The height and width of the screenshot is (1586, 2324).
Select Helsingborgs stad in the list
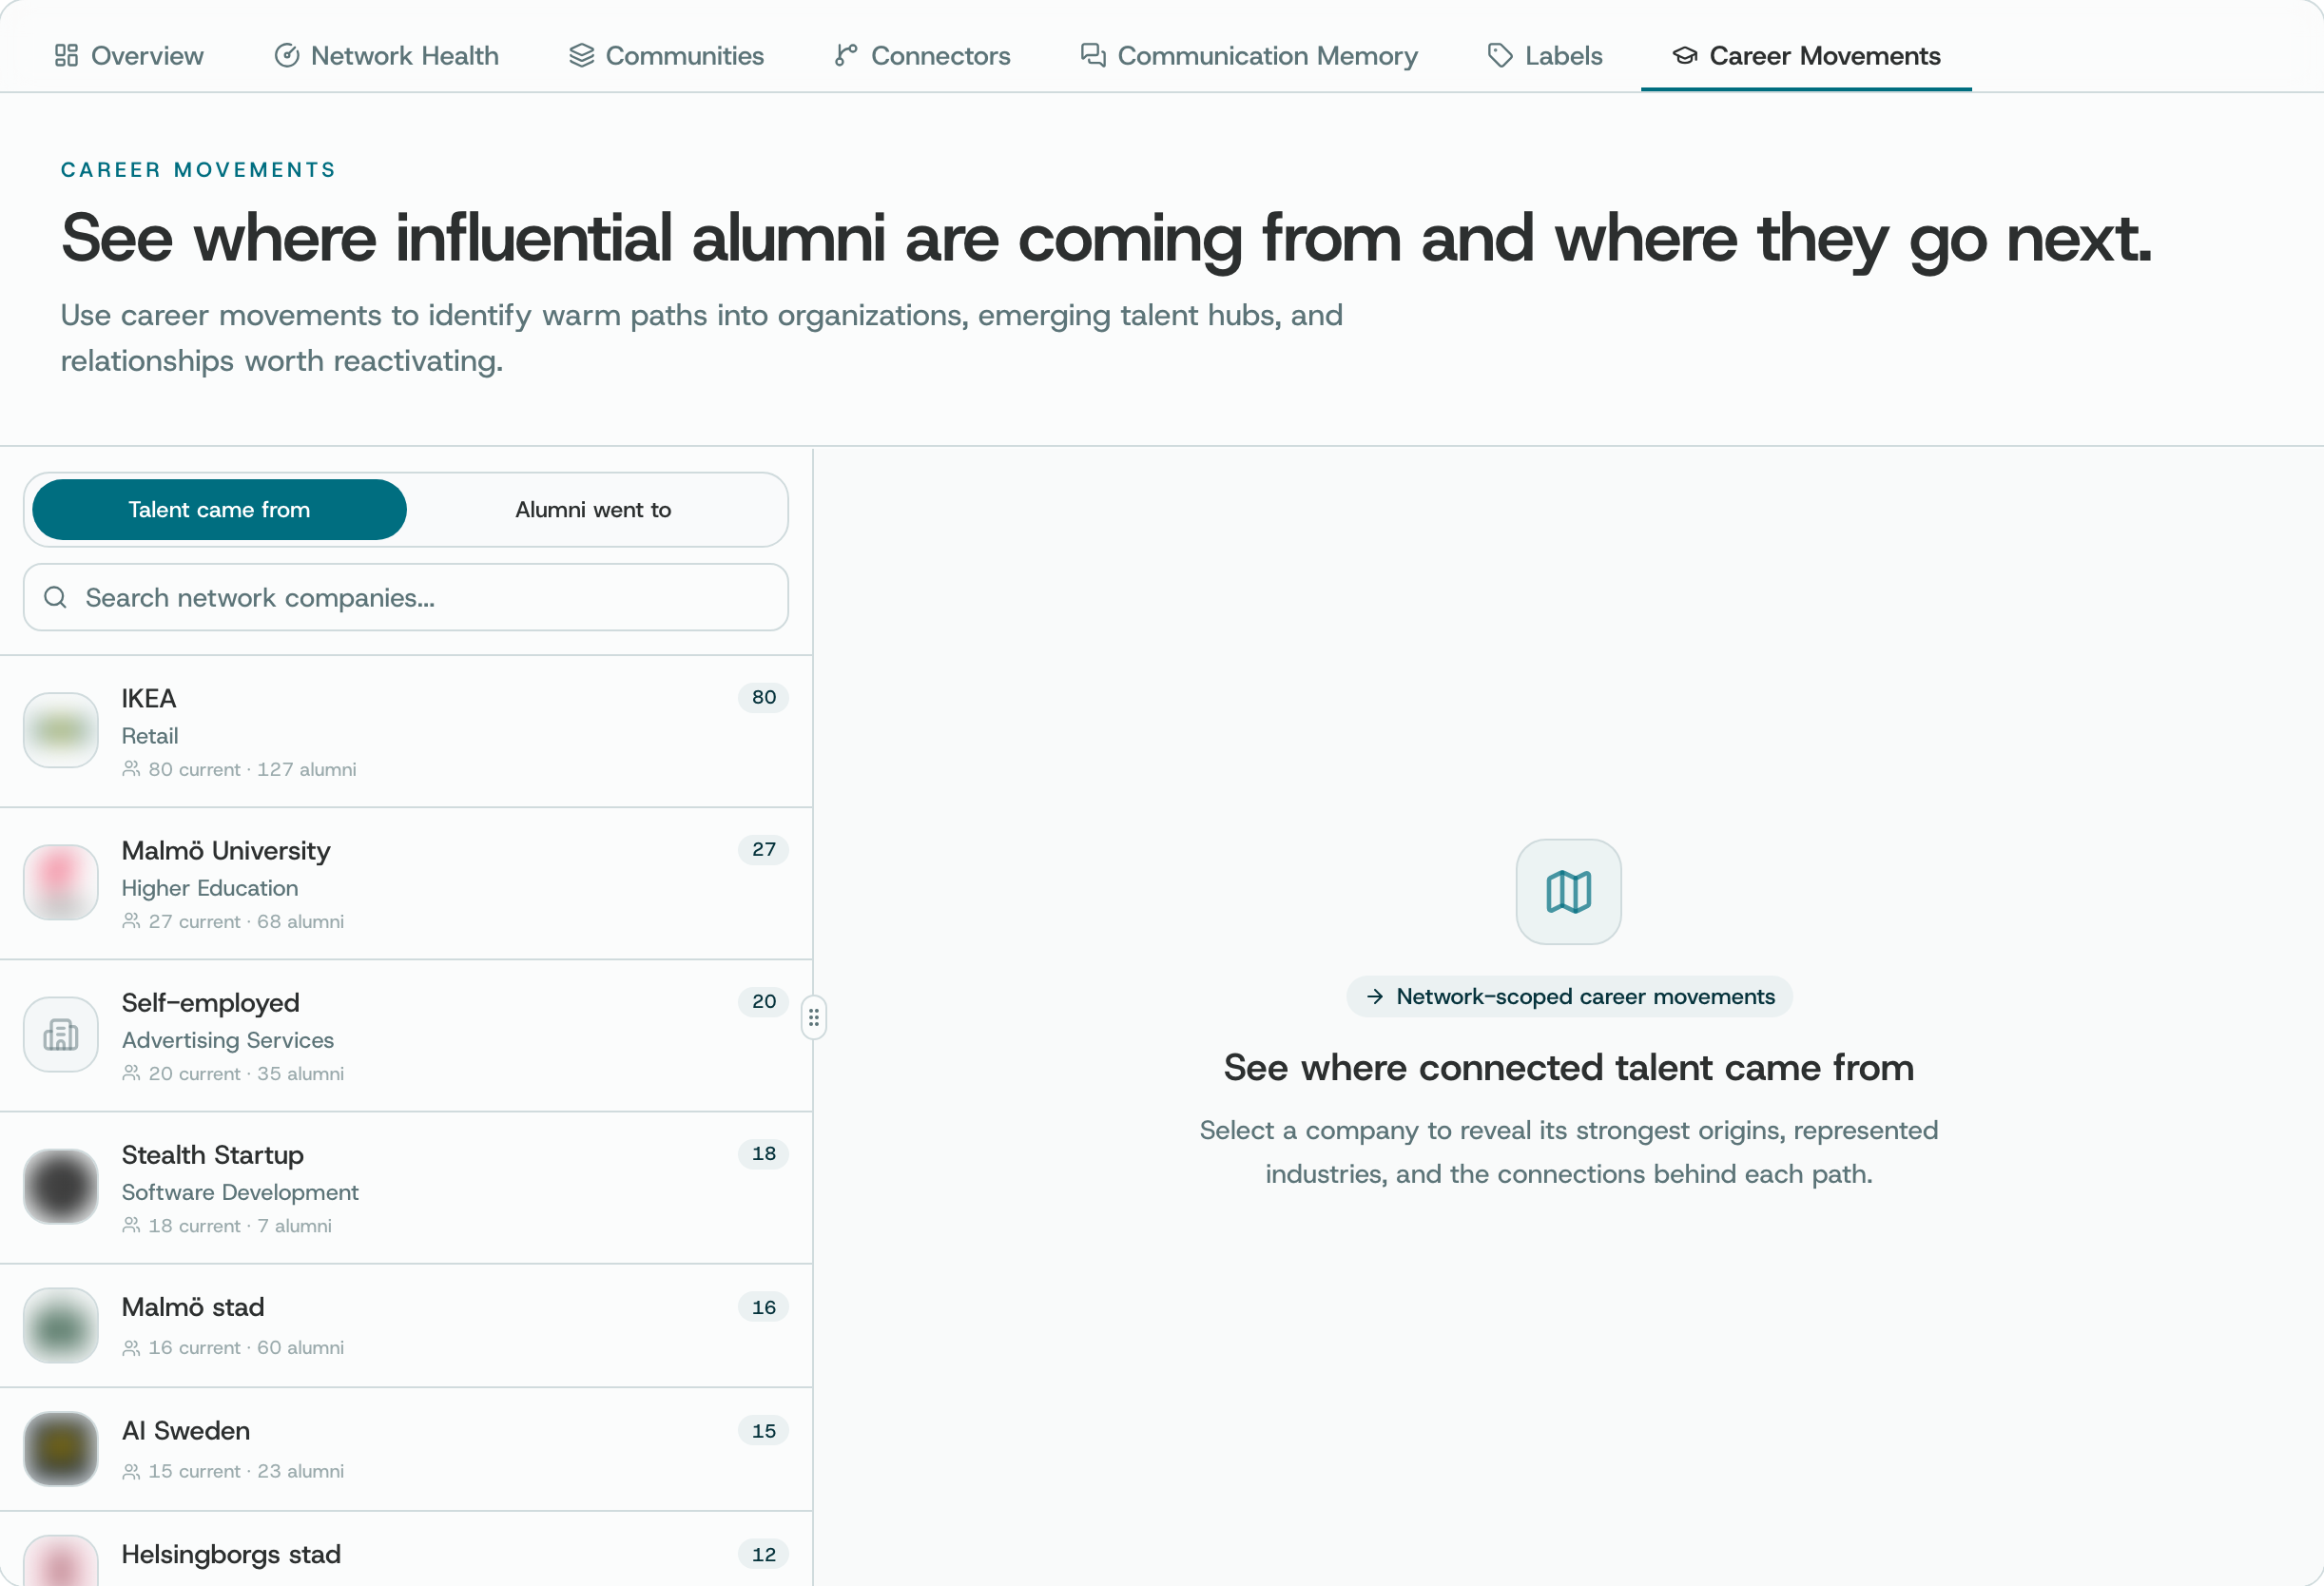pos(406,1550)
